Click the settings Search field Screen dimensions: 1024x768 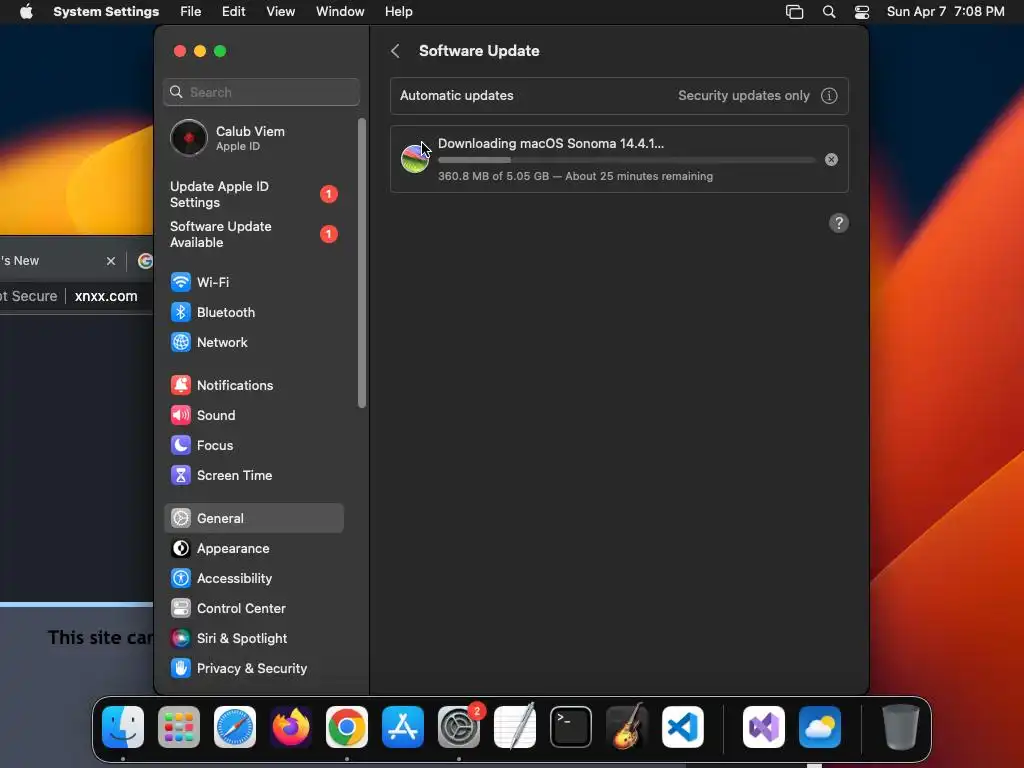pos(261,92)
